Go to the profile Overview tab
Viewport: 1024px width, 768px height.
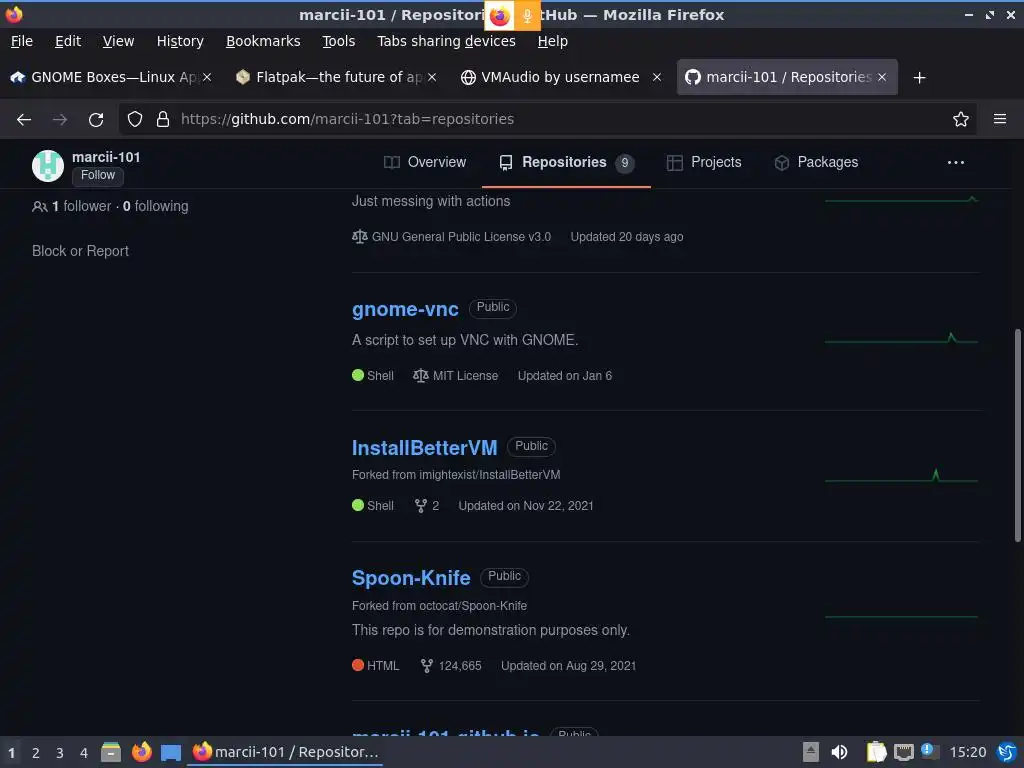(425, 163)
